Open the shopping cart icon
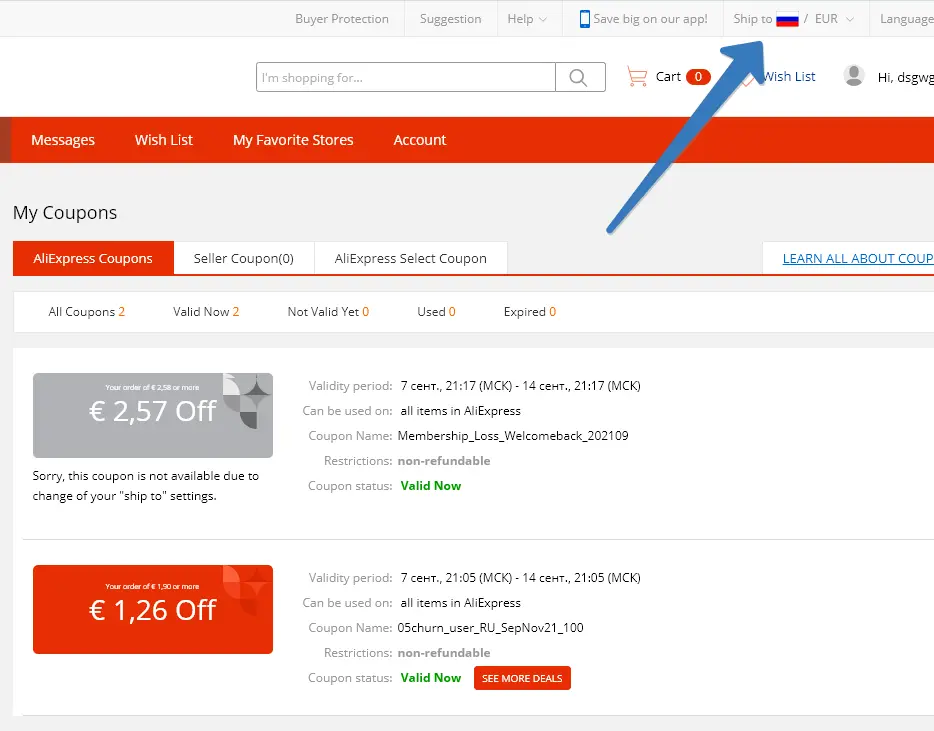The width and height of the screenshot is (934, 731). click(637, 77)
